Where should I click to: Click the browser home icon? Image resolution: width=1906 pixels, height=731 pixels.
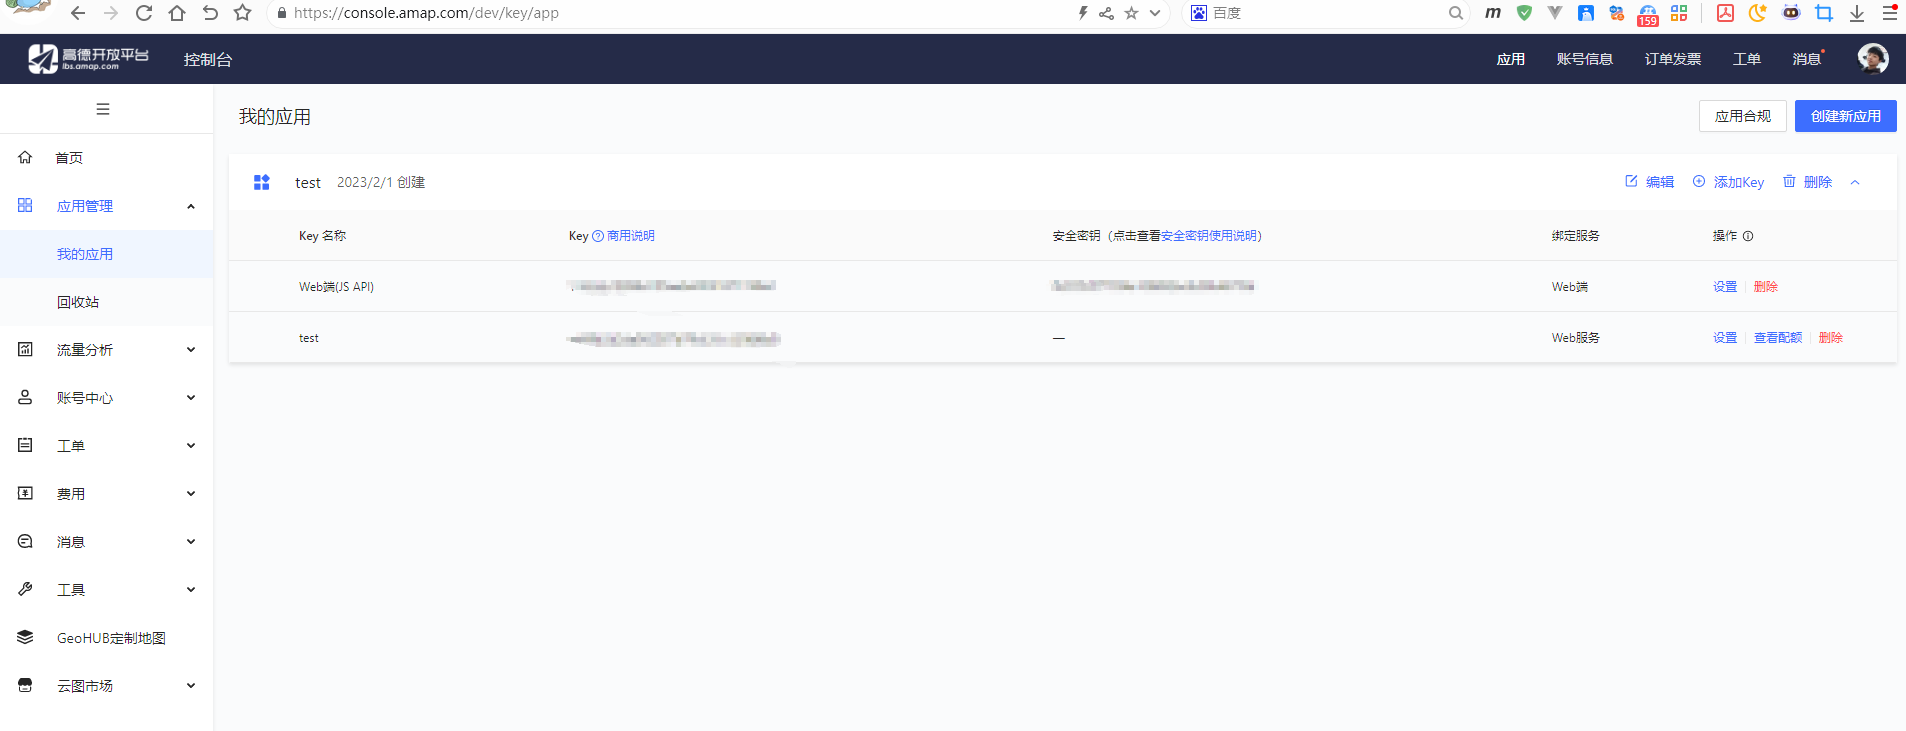pos(177,13)
